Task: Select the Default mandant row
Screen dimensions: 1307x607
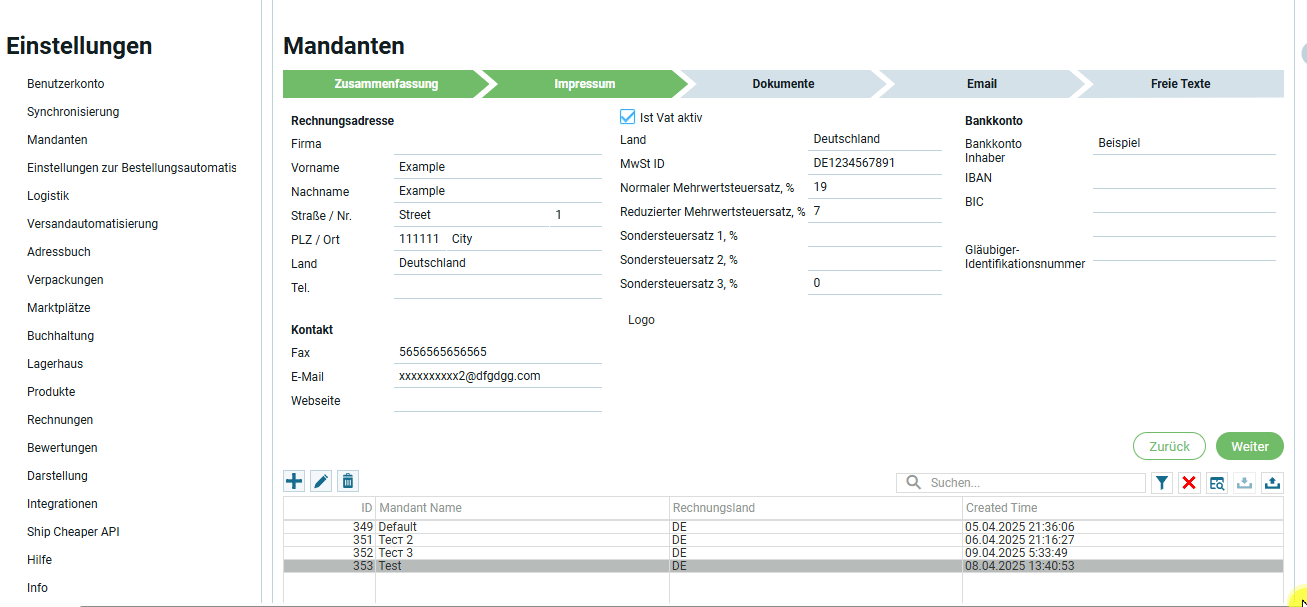Action: click(520, 526)
